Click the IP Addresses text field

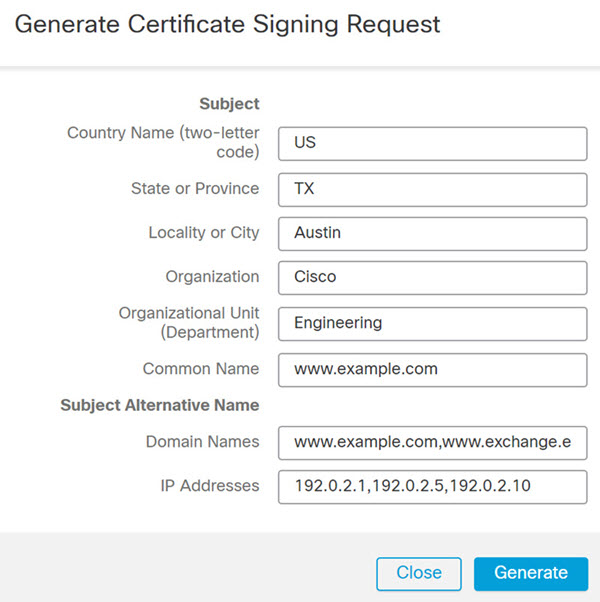[x=432, y=486]
